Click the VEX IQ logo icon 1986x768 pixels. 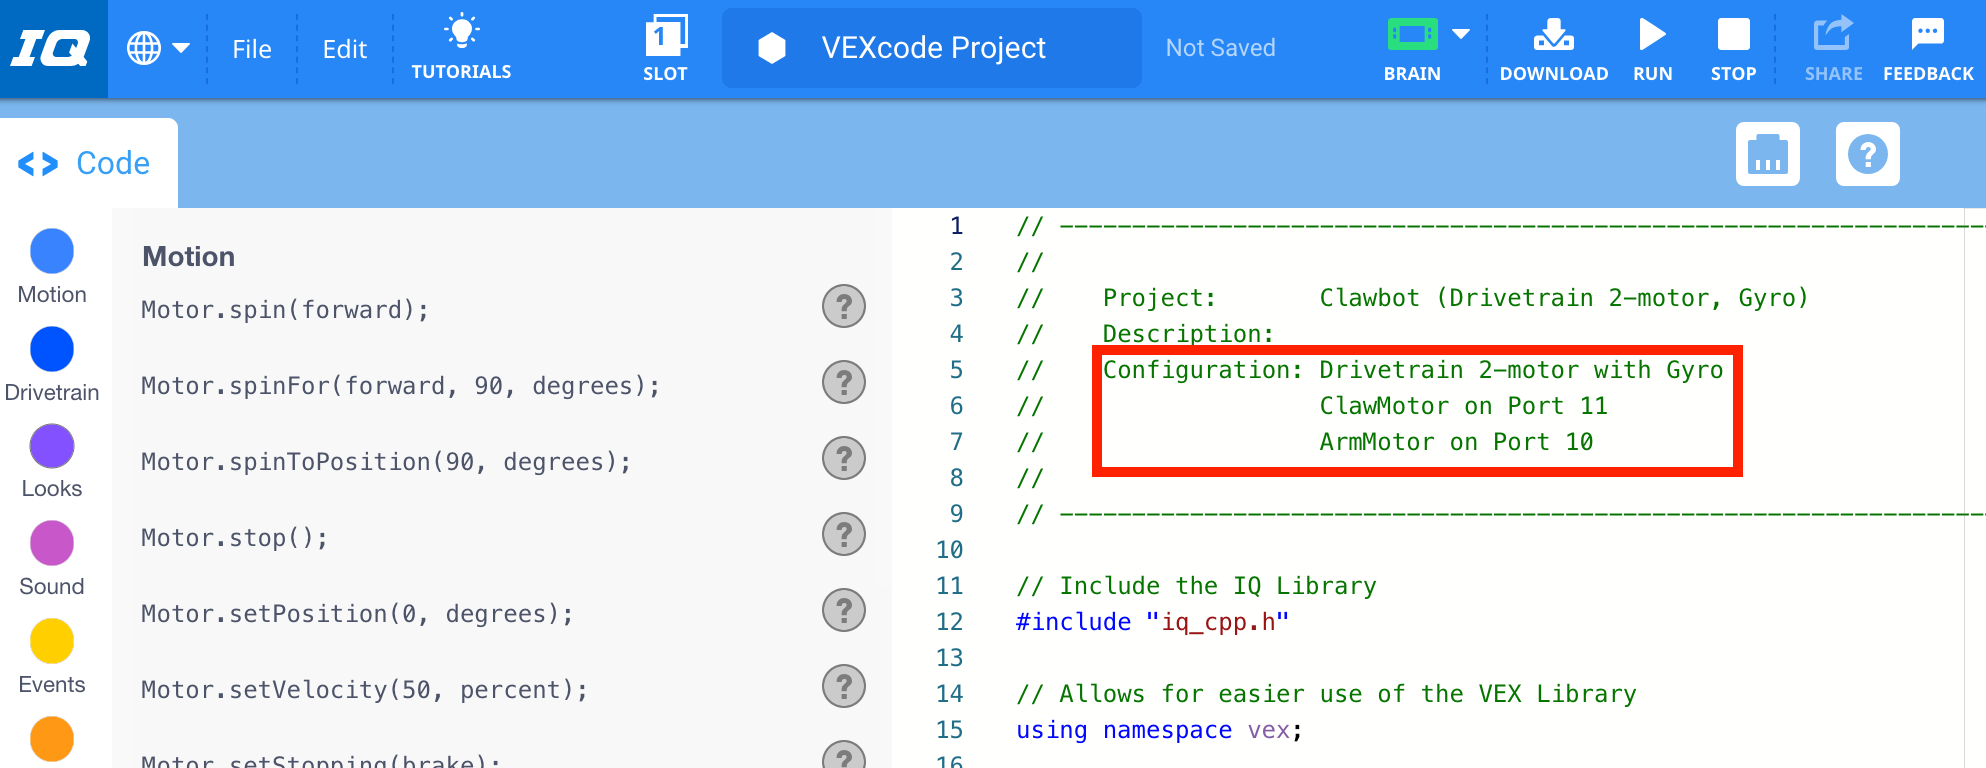(x=52, y=48)
